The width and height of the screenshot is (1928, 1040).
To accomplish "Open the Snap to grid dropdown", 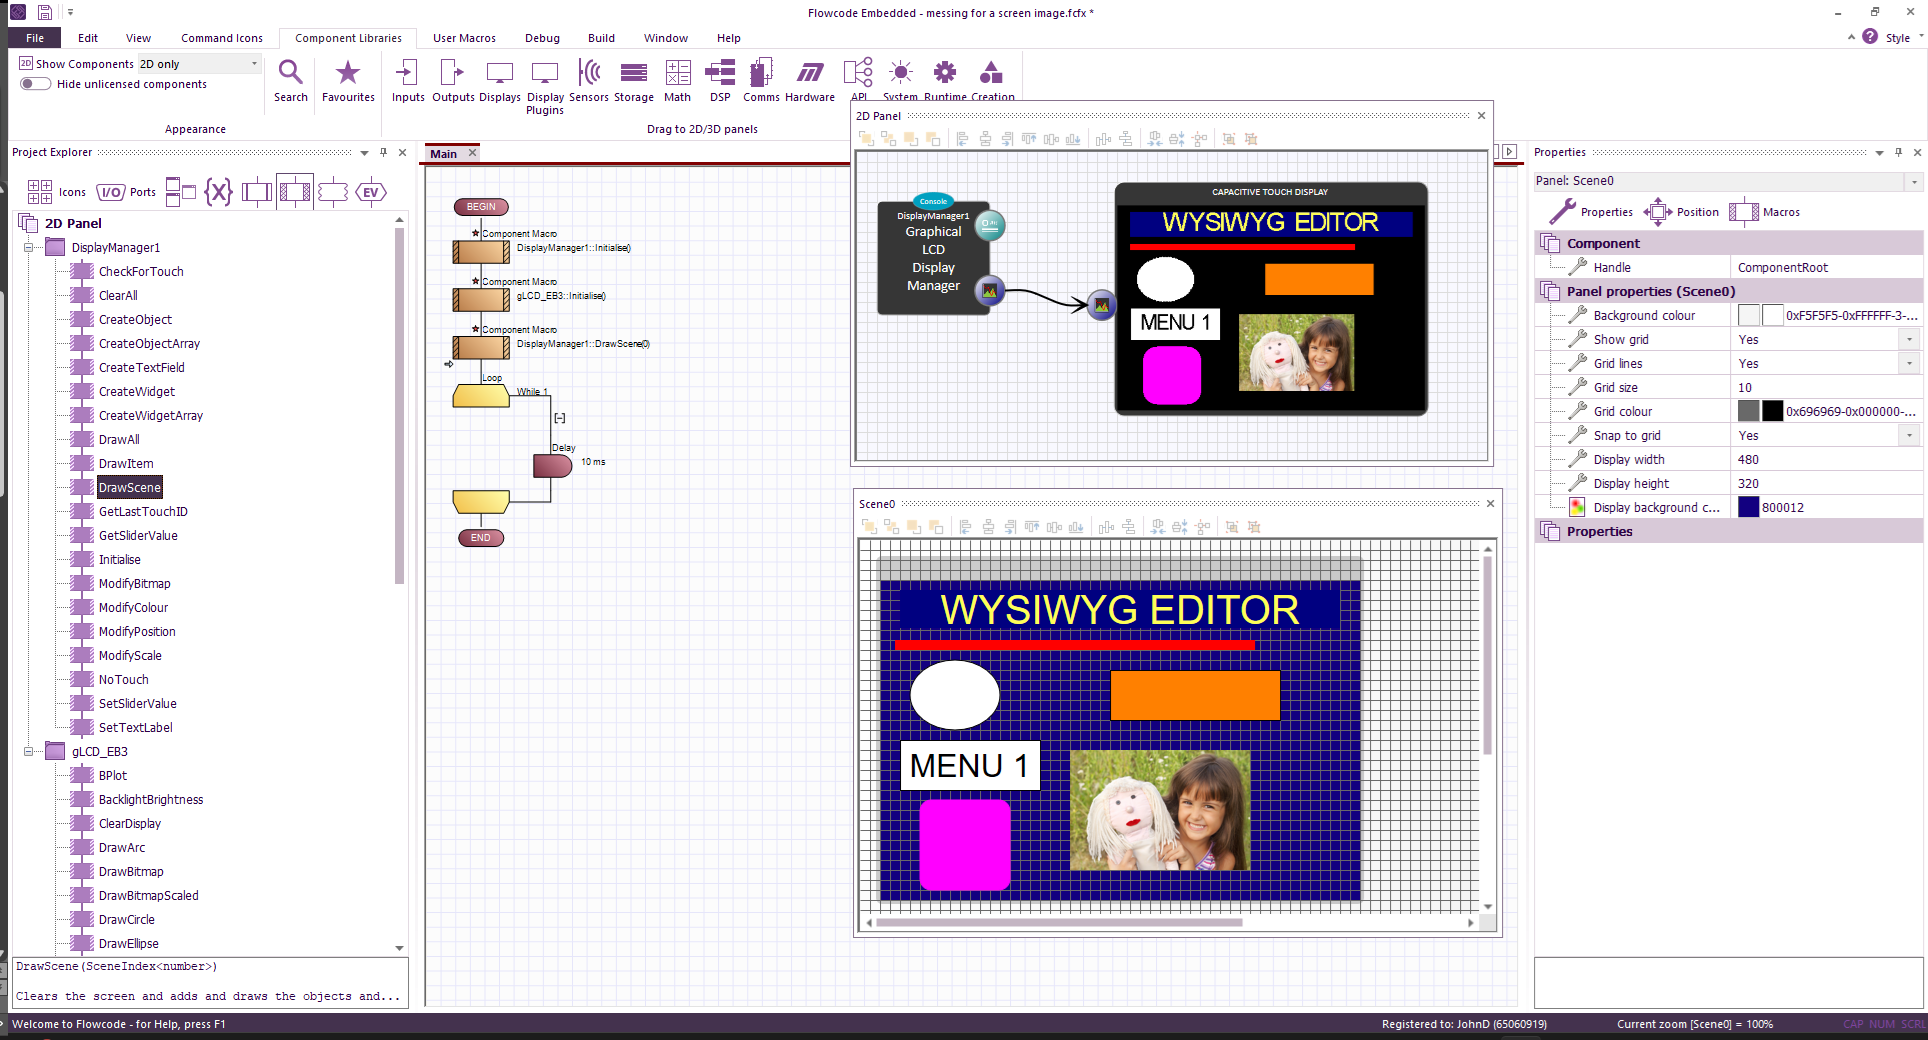I will (x=1910, y=436).
